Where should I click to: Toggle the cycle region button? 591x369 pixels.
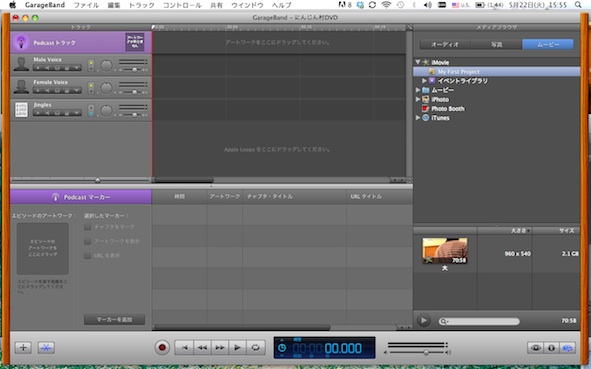pyautogui.click(x=256, y=348)
